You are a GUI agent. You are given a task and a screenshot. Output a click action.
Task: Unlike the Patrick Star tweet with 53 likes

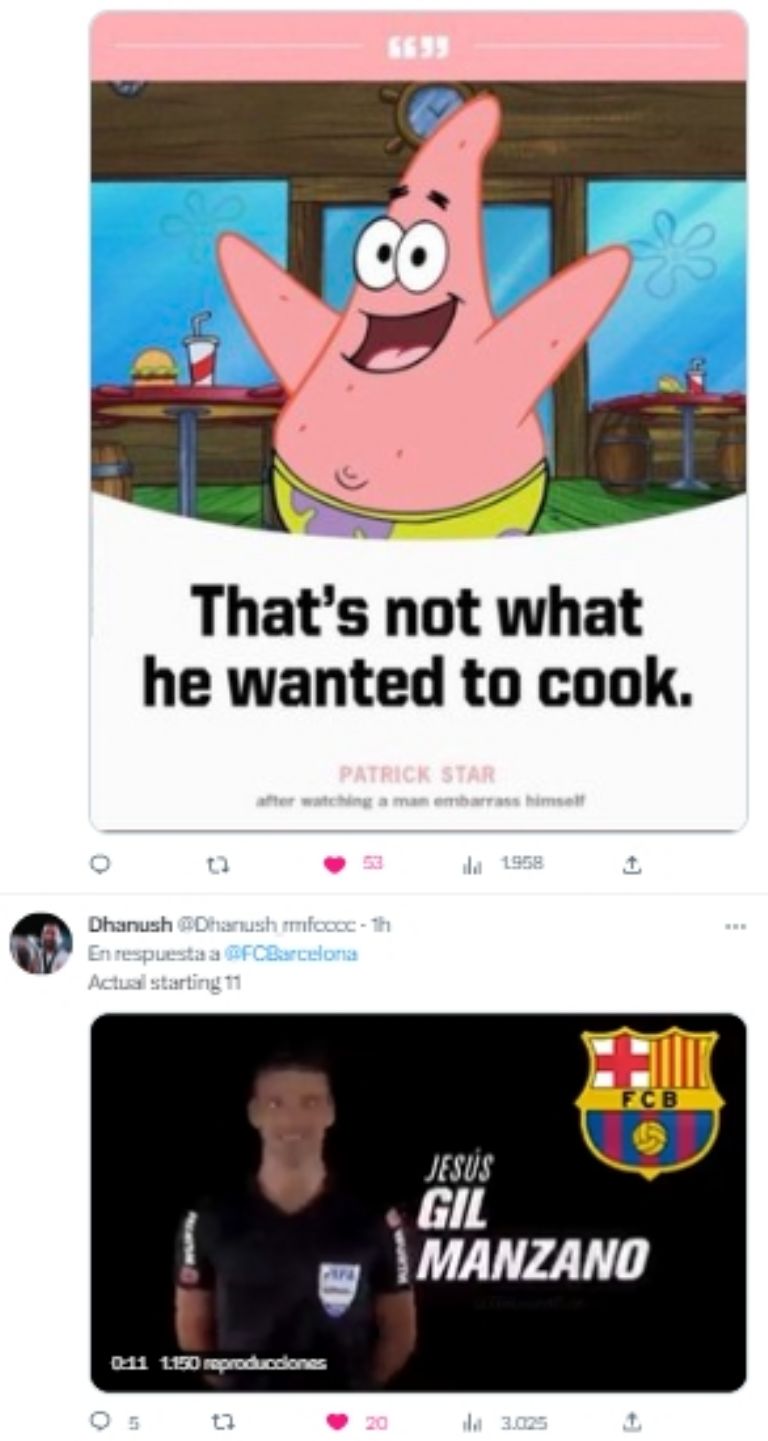click(x=334, y=864)
